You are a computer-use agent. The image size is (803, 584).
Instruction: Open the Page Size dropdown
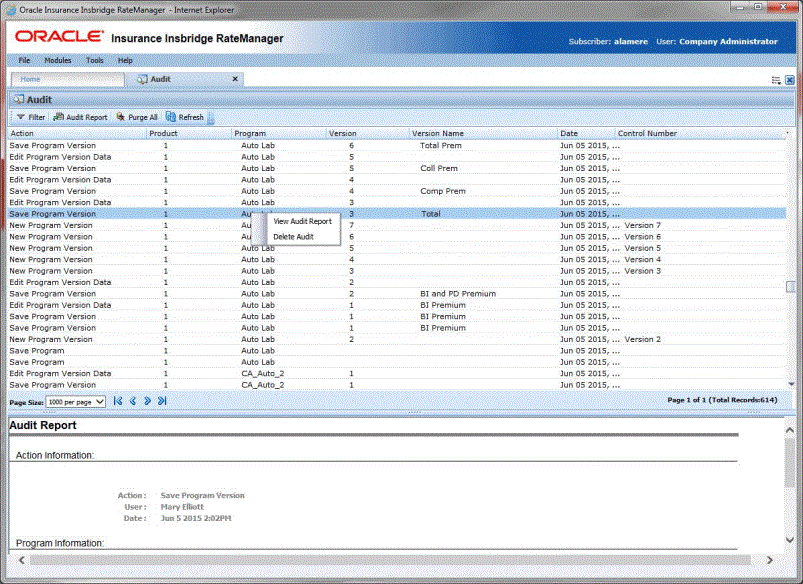[x=76, y=402]
